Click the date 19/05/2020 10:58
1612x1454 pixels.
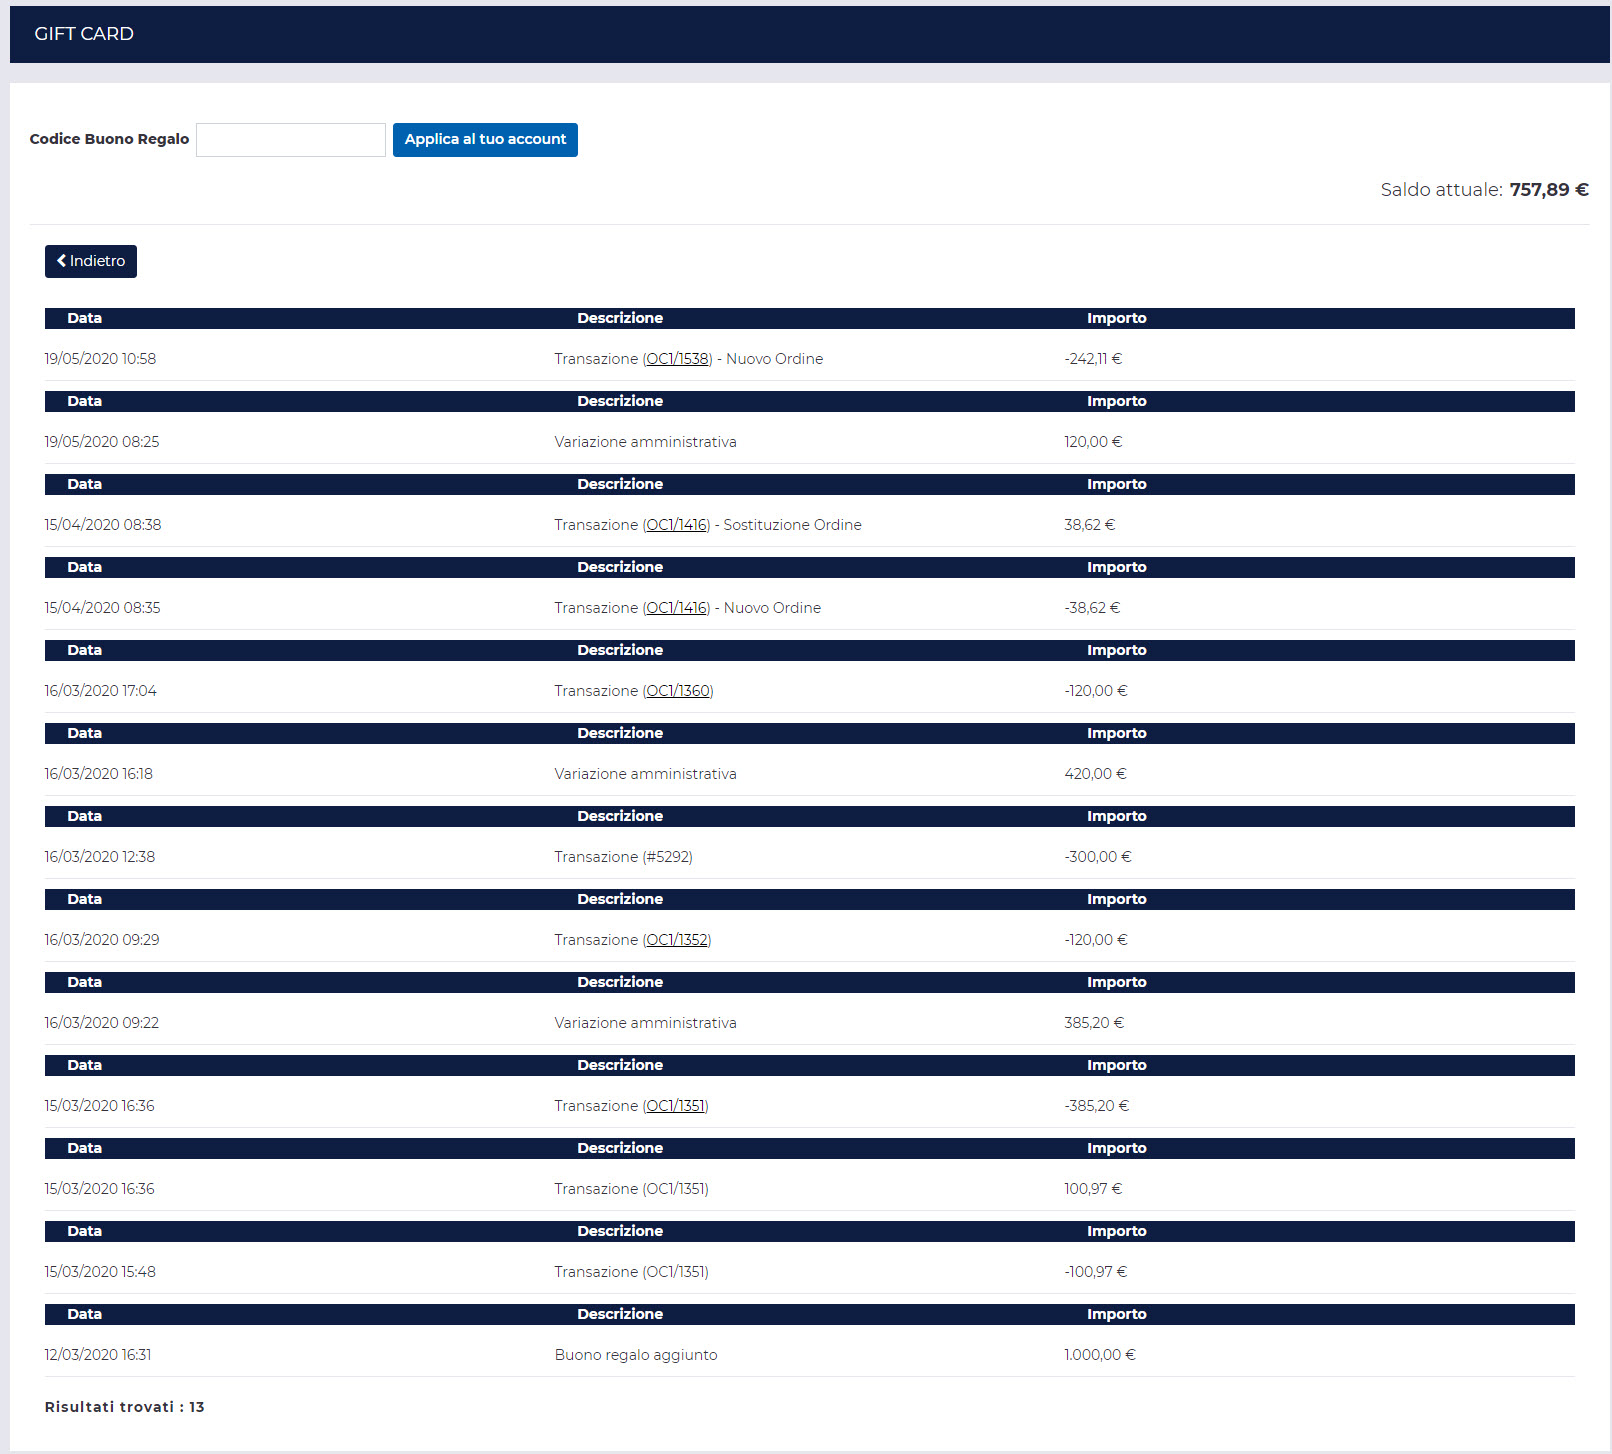100,359
